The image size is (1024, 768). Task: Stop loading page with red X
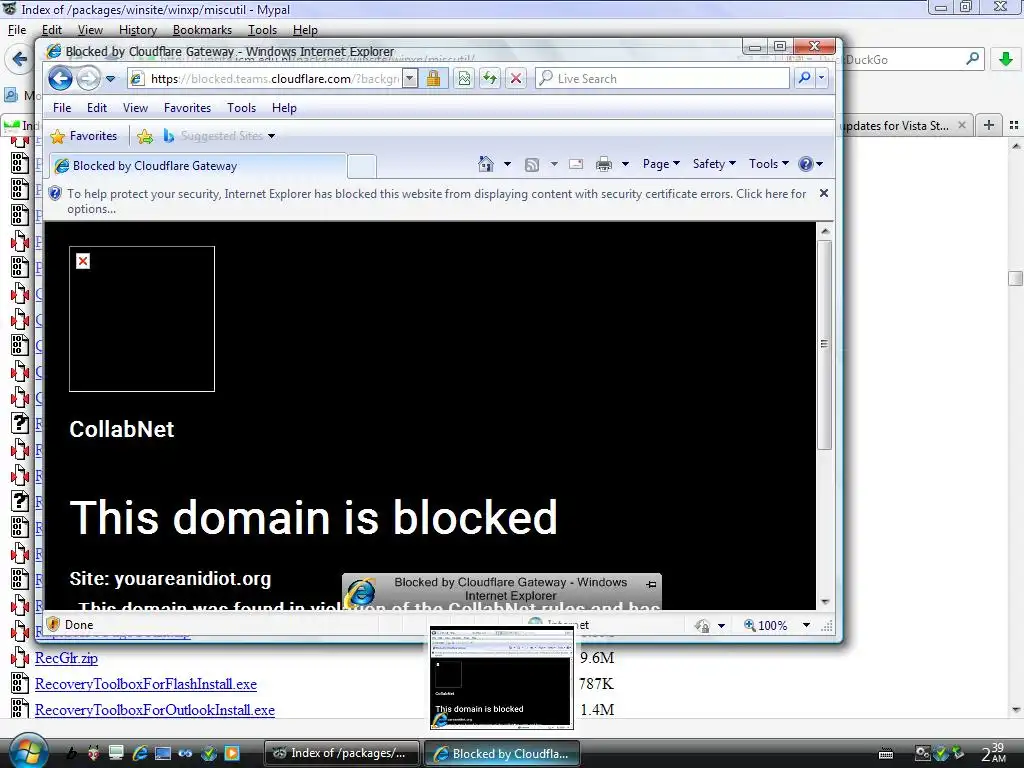coord(516,78)
